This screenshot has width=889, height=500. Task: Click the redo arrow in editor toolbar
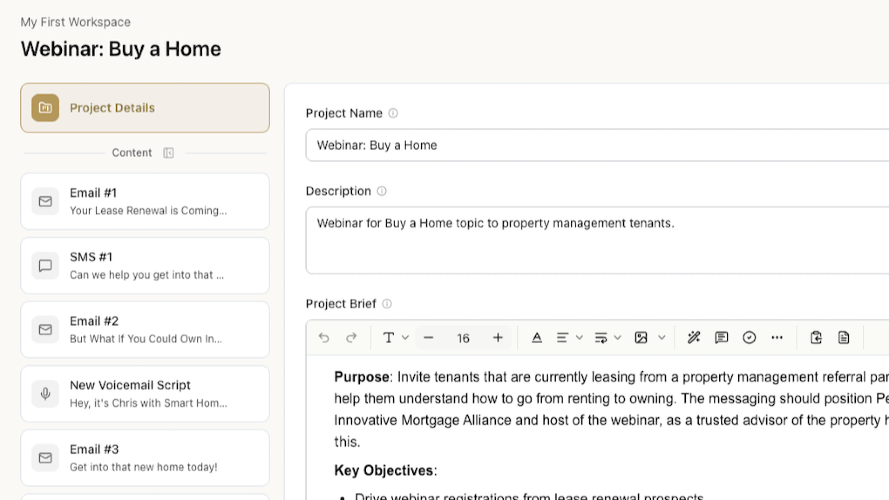351,338
